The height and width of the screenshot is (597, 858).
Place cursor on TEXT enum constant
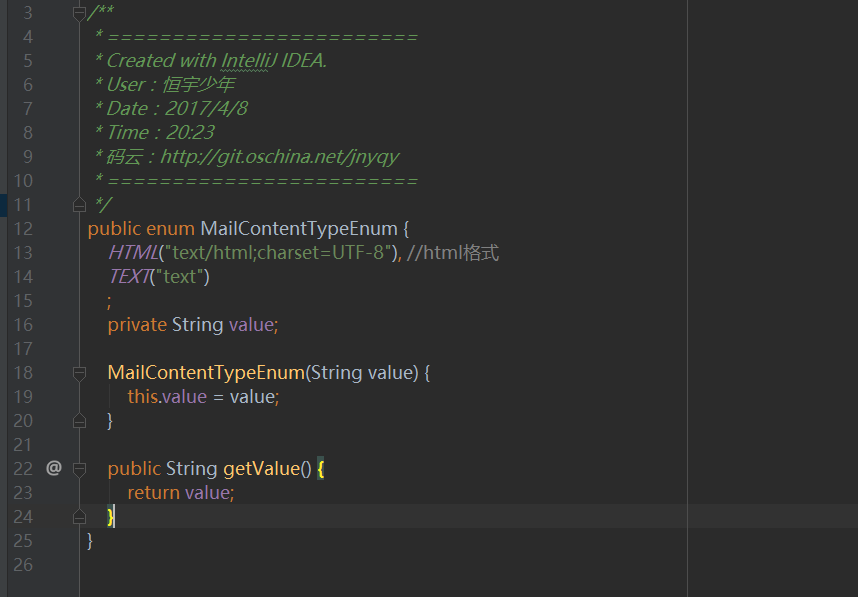tap(129, 277)
